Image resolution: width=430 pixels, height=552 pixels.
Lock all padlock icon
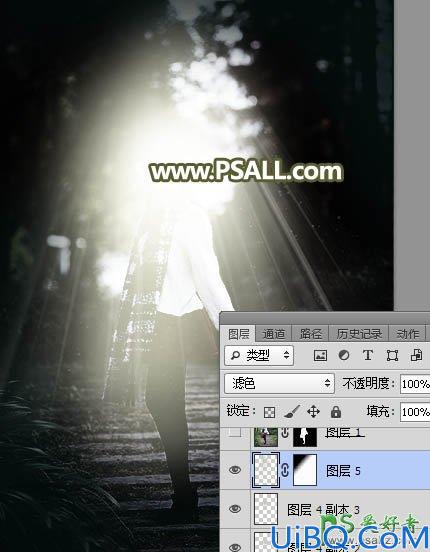[336, 412]
